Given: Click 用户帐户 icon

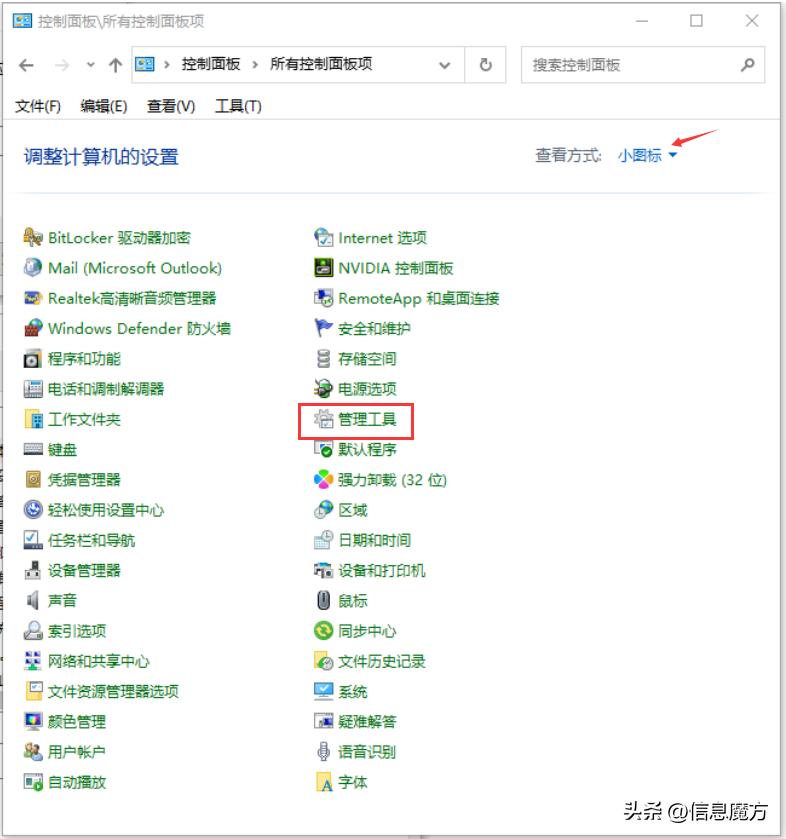Looking at the screenshot, I should click(33, 752).
